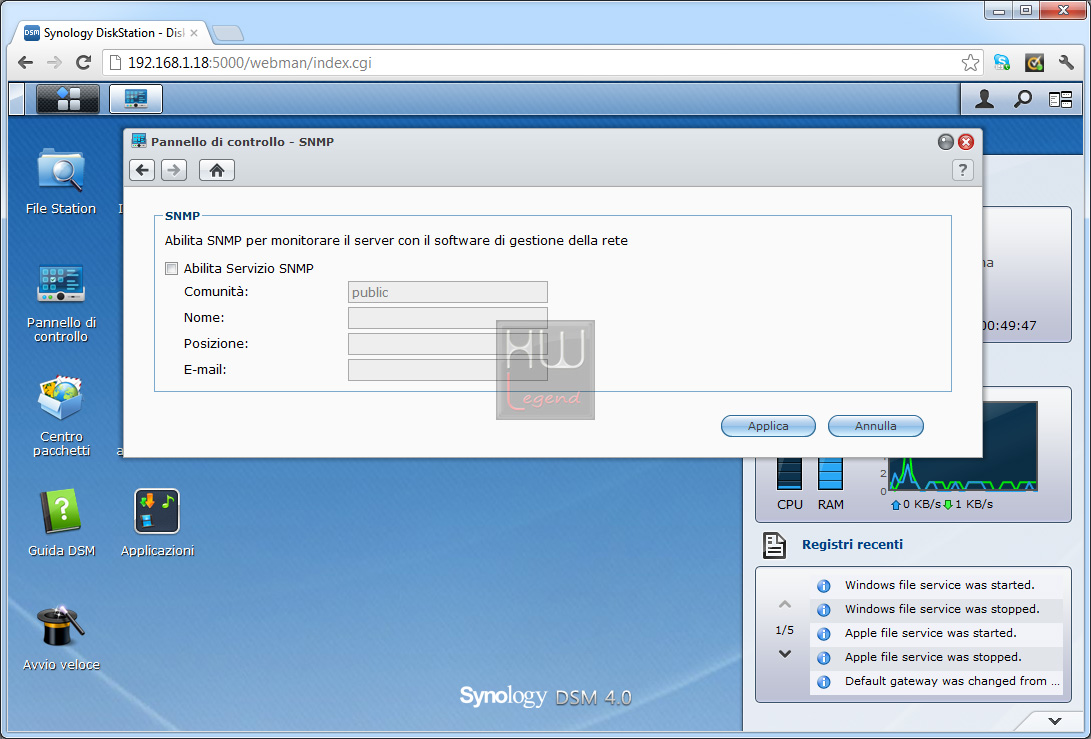Close the Pannello di controllo window
Viewport: 1091px width, 739px height.
tap(966, 142)
